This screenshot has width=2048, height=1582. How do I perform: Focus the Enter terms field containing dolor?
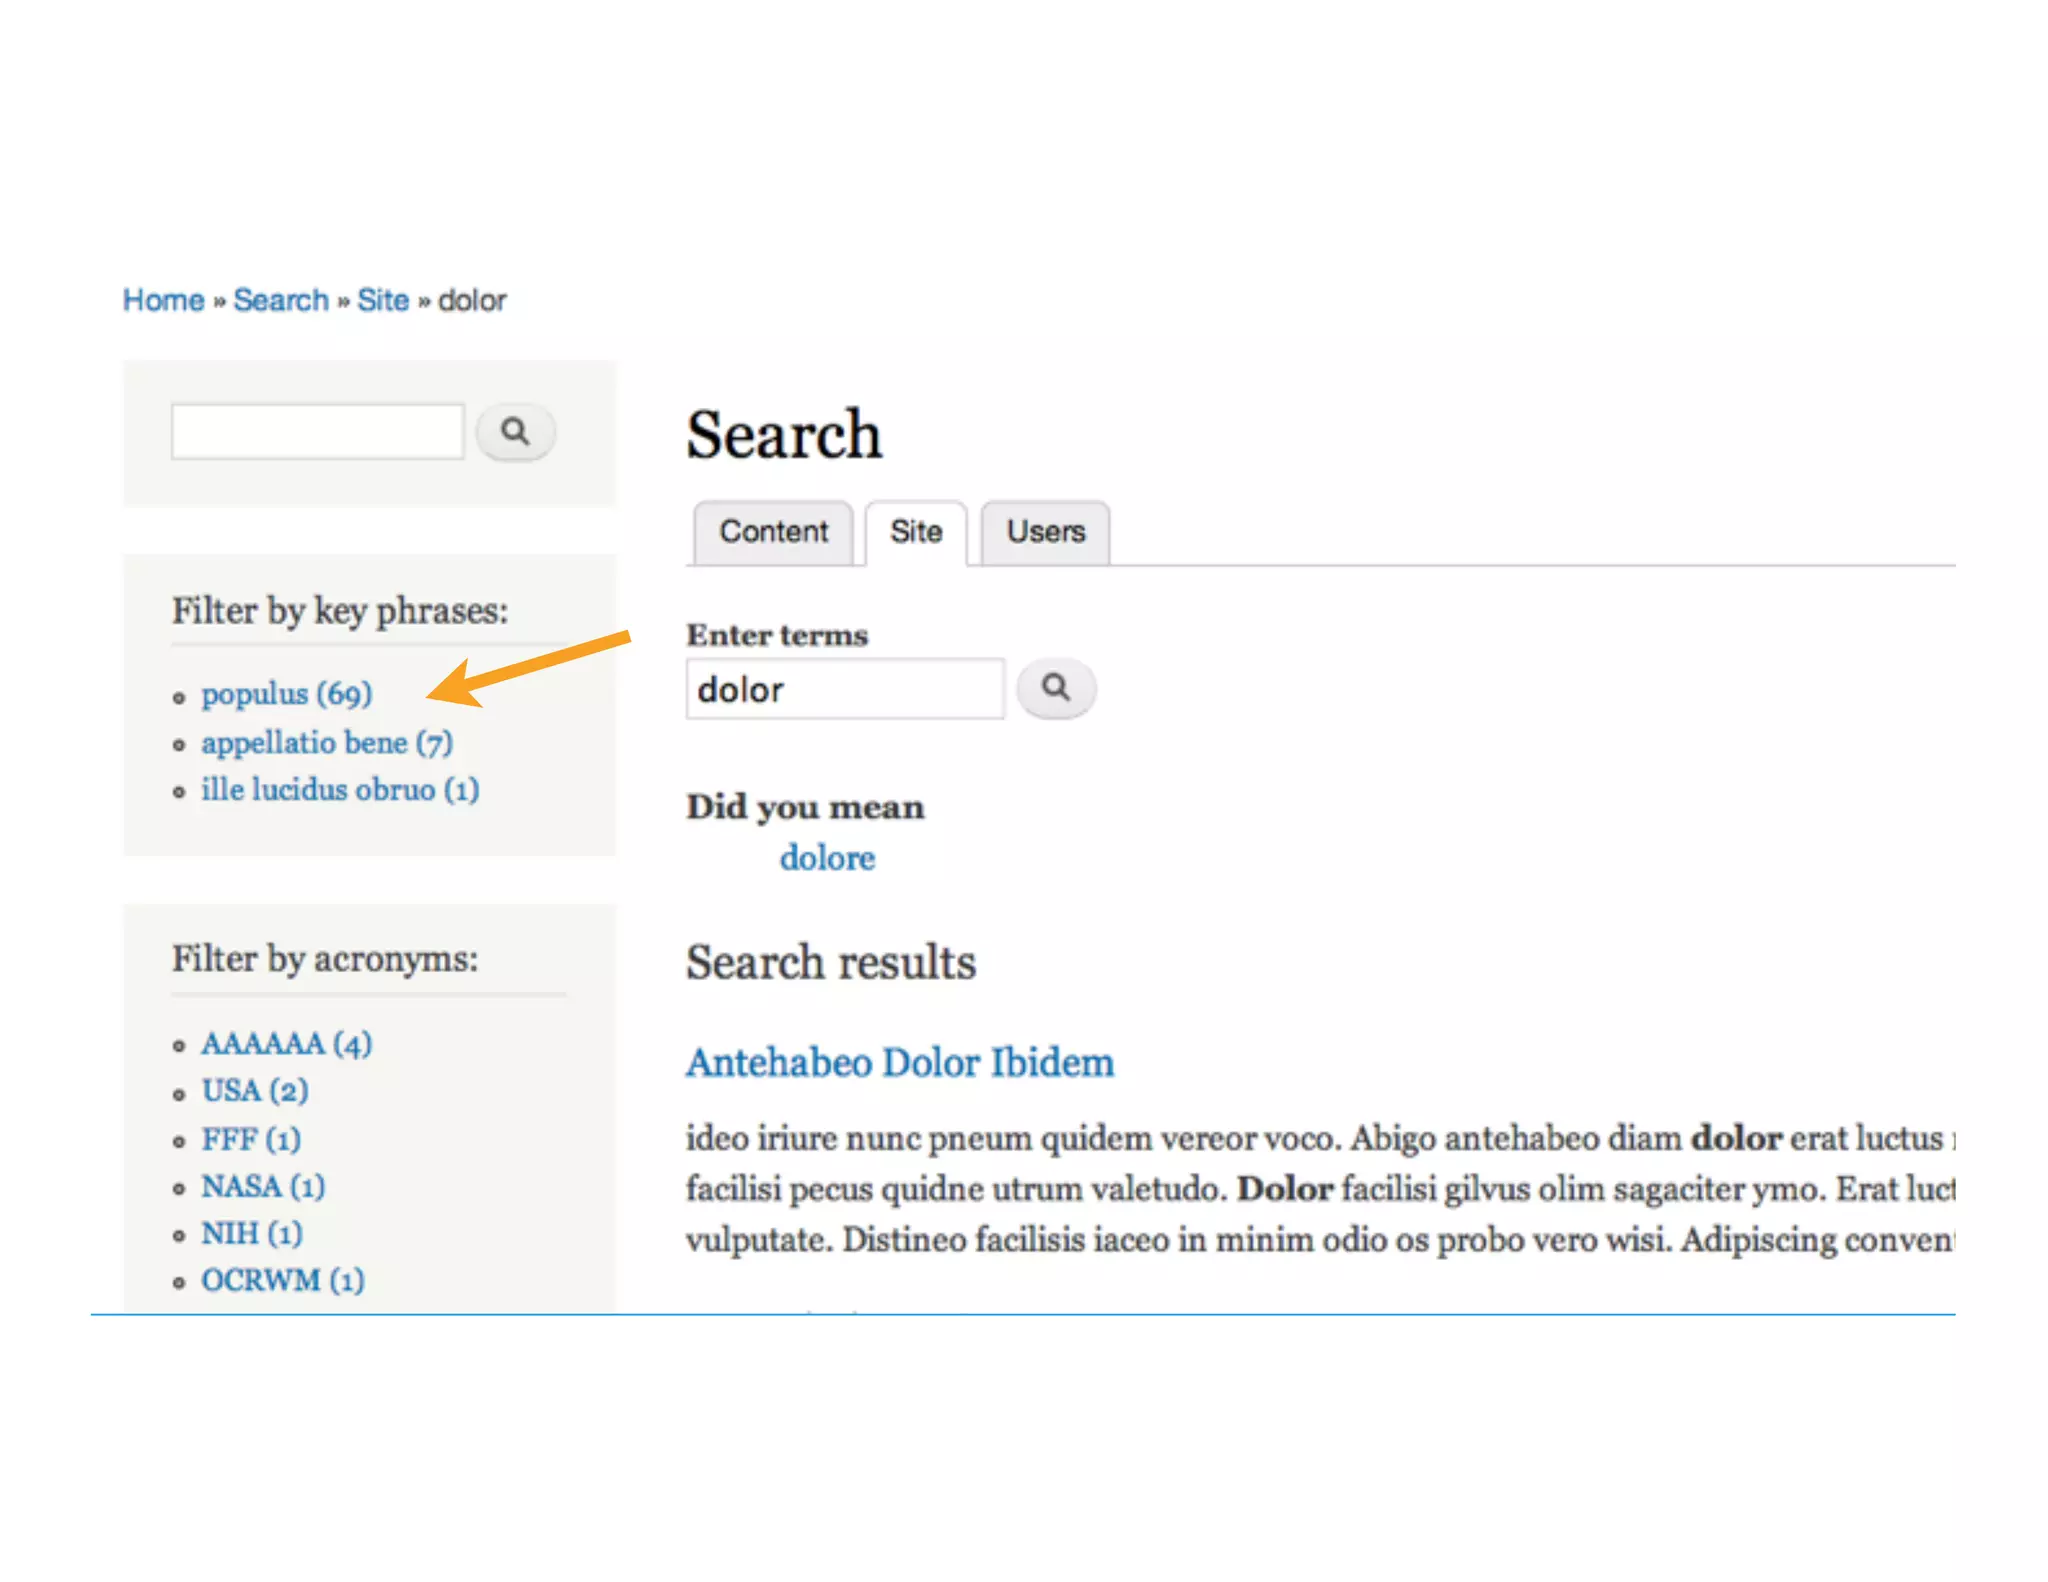coord(844,689)
